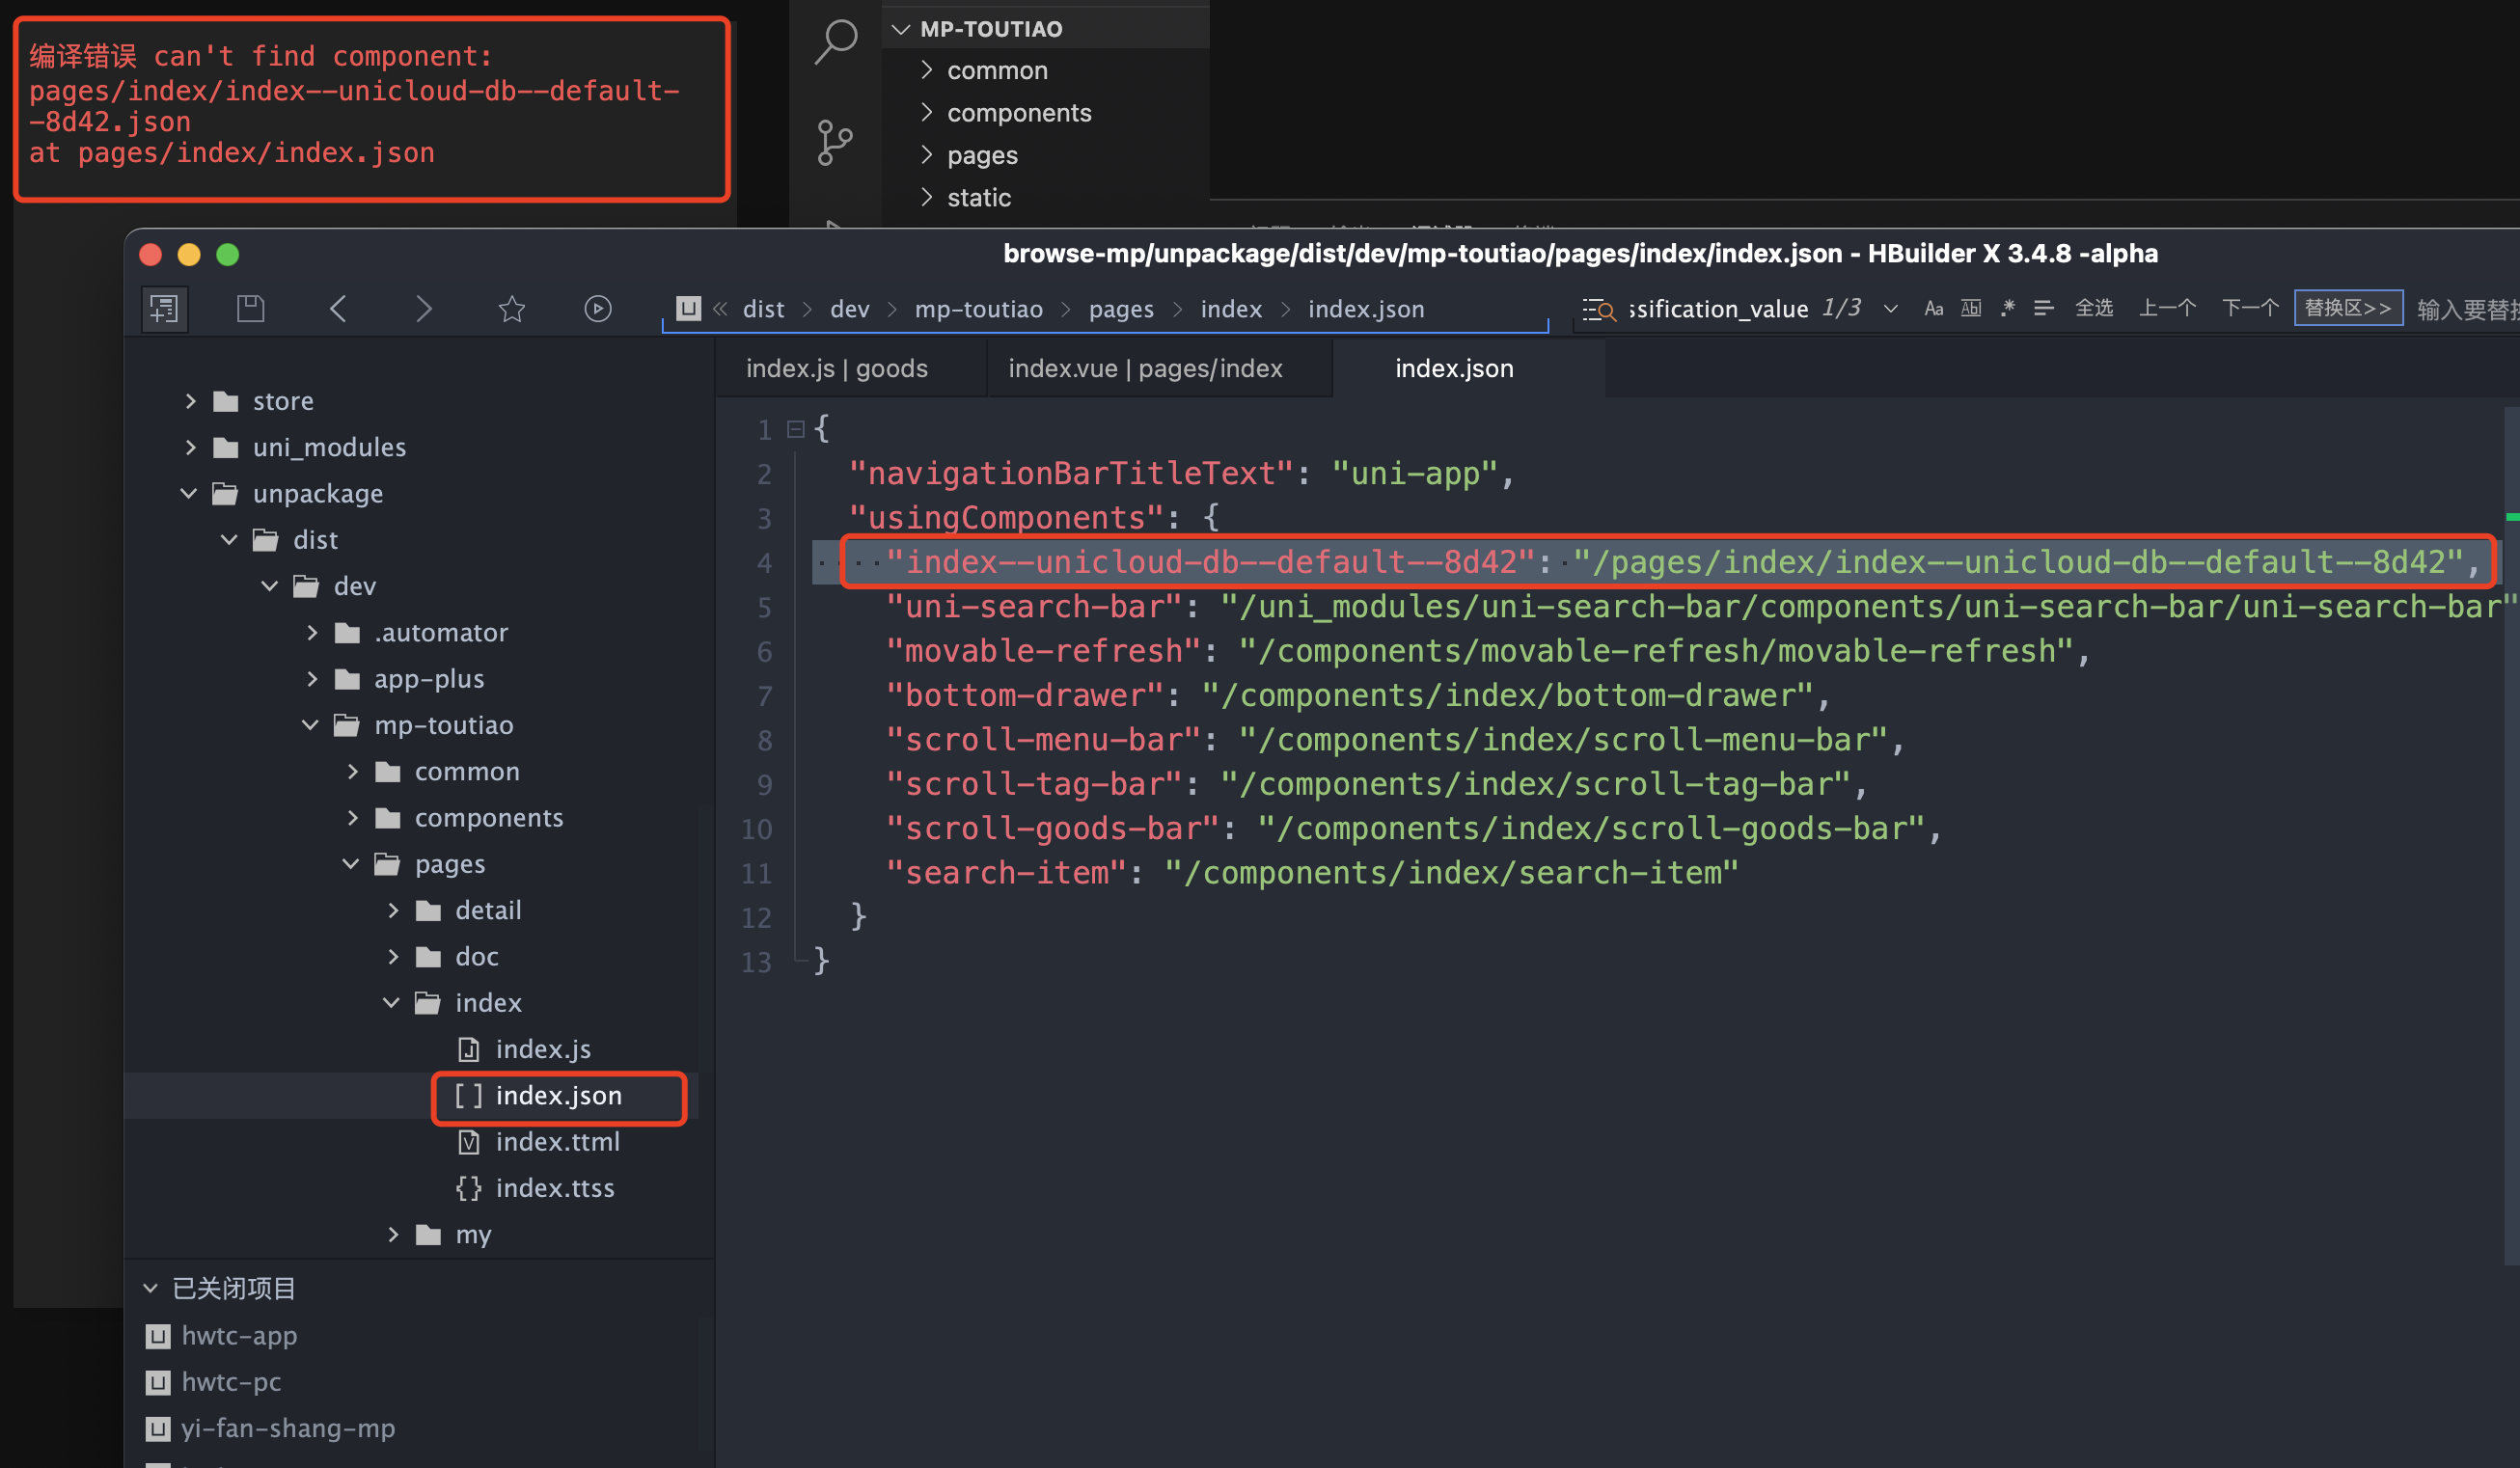Screen dimensions: 2520x1468
Task: Collapse the mp-toutiao folder in HBuilder tree
Action: point(310,725)
